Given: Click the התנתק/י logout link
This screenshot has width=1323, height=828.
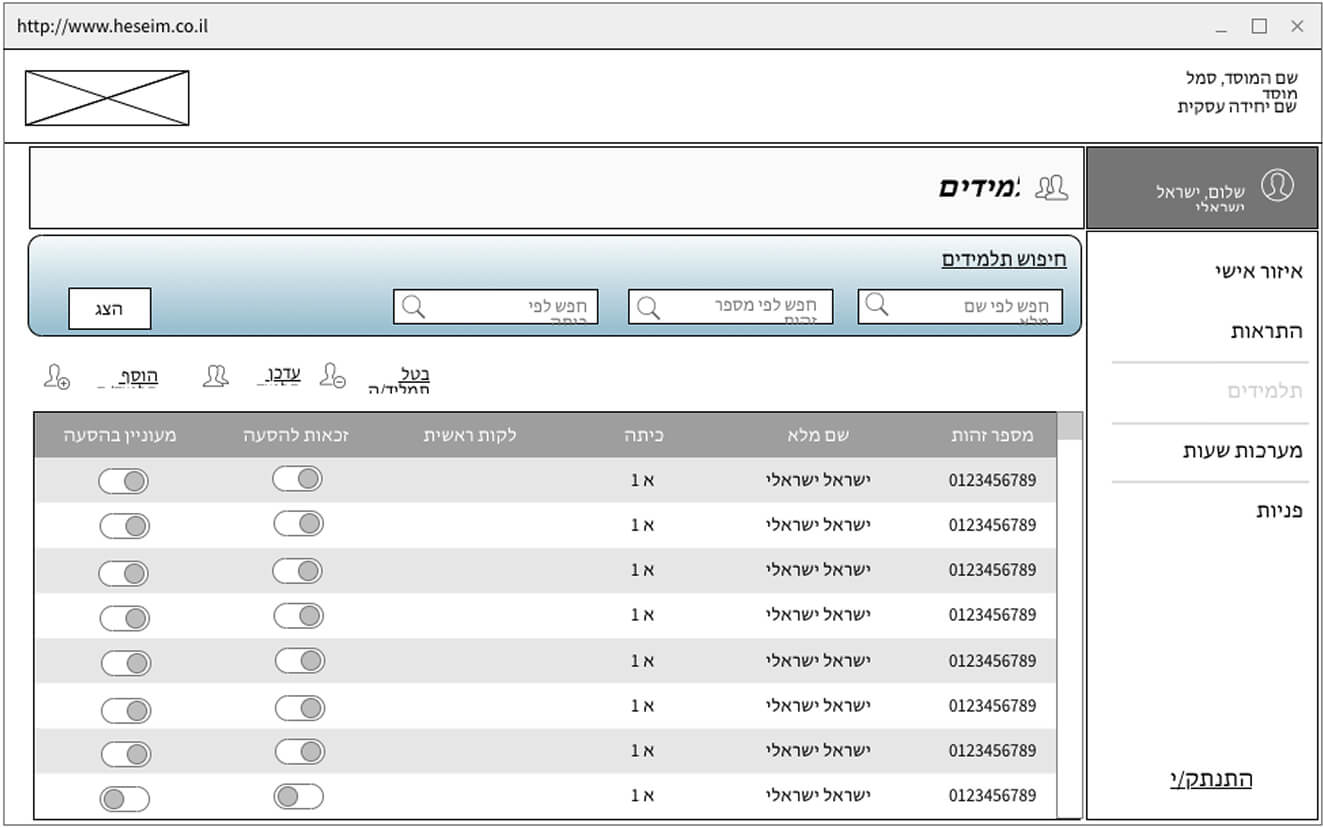Looking at the screenshot, I should (x=1210, y=779).
